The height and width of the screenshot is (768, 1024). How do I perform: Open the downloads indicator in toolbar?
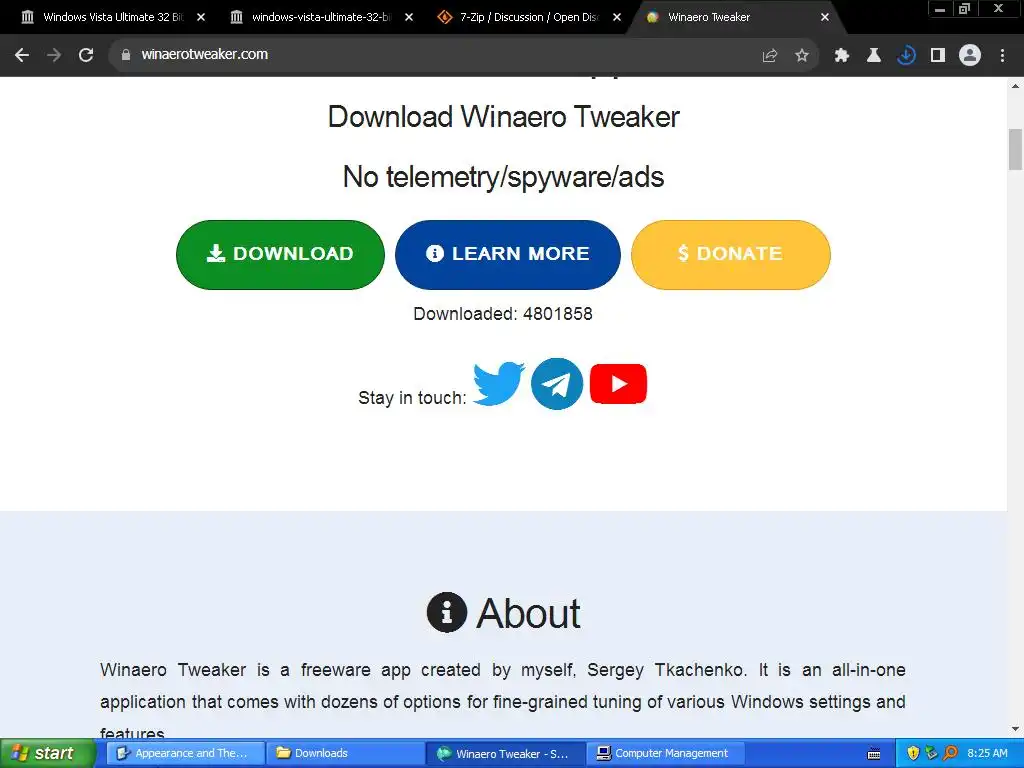tap(906, 56)
